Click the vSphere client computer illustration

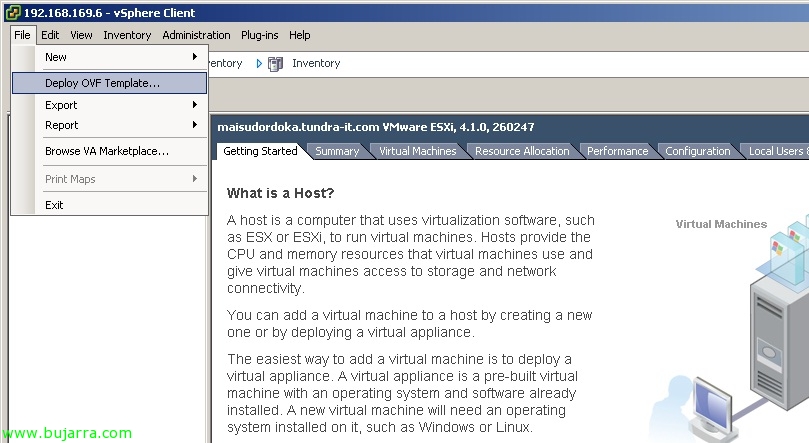tap(712, 410)
